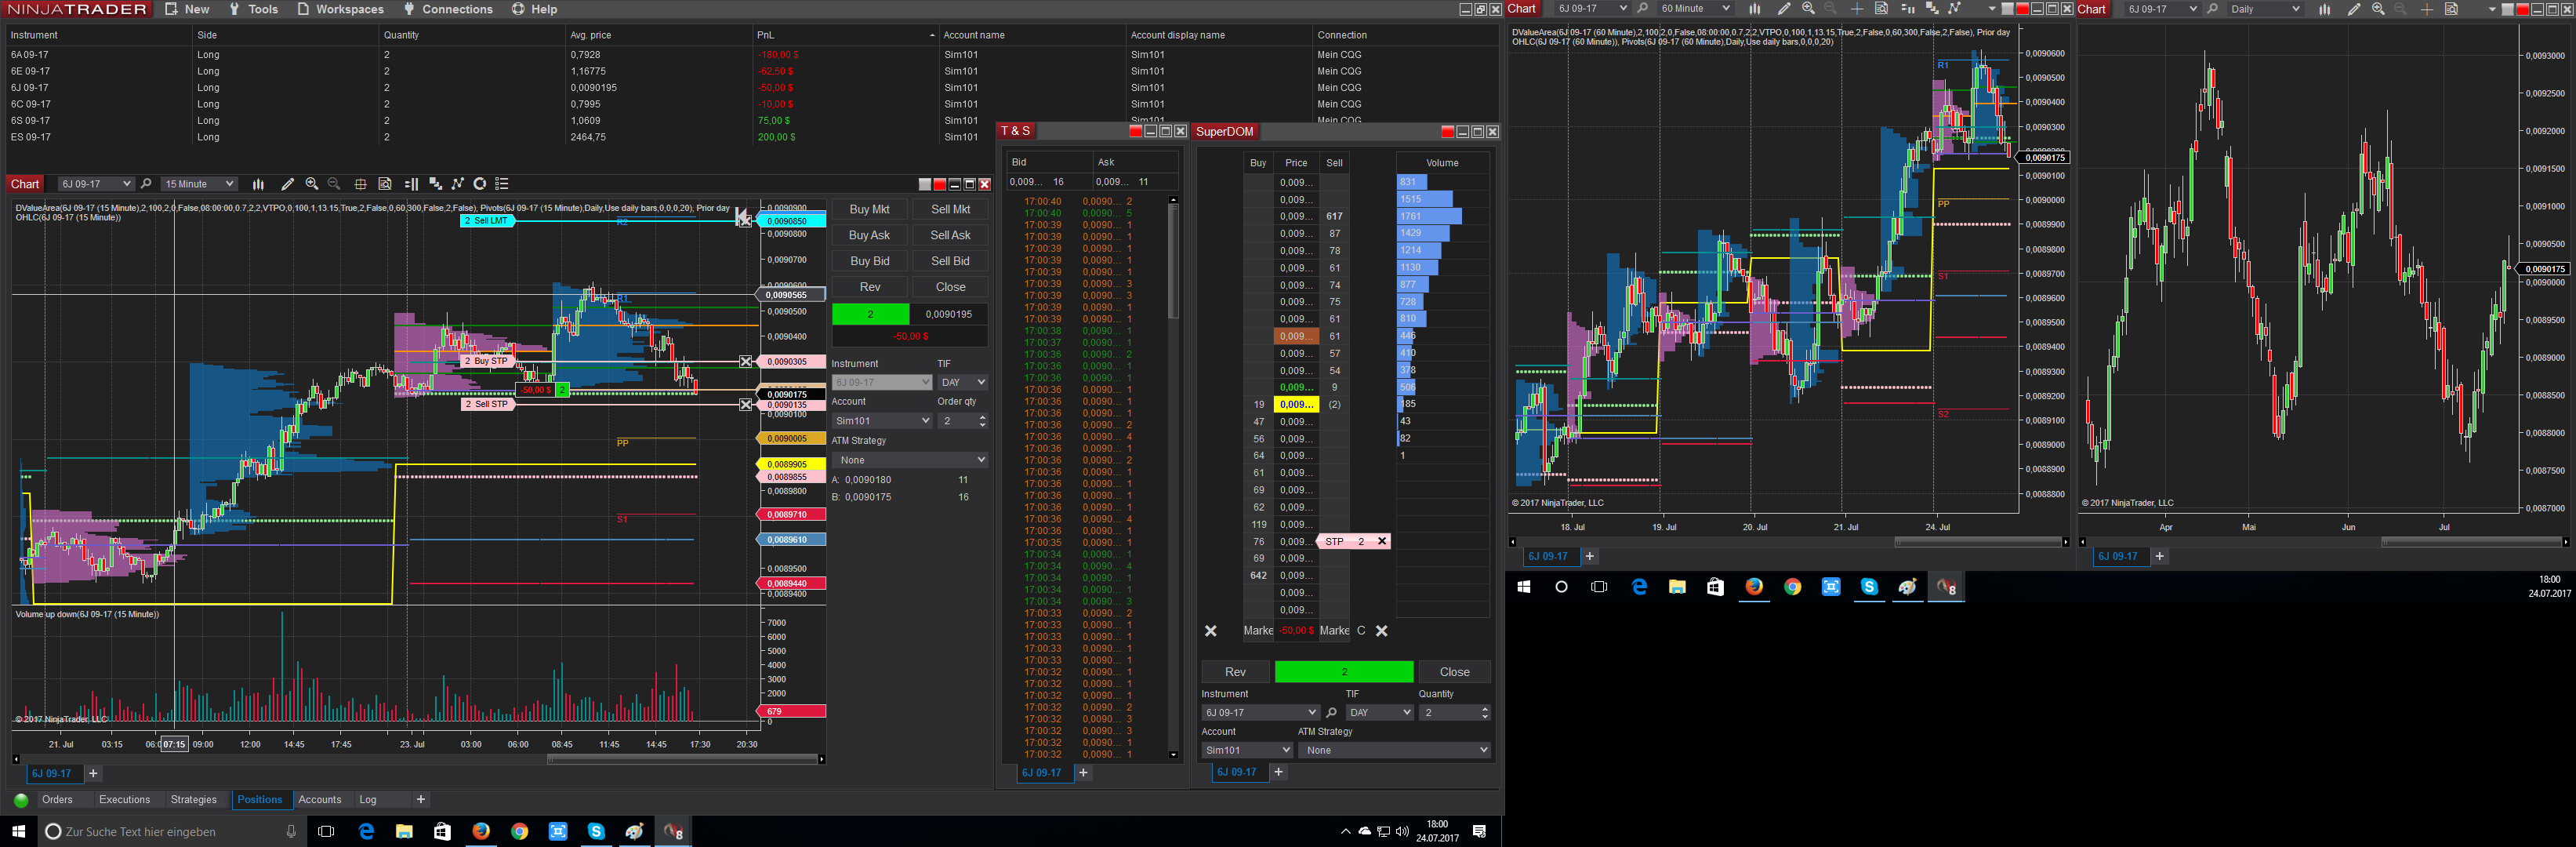Zoom in on the 15 Minute chart
The width and height of the screenshot is (2576, 847).
tap(312, 184)
